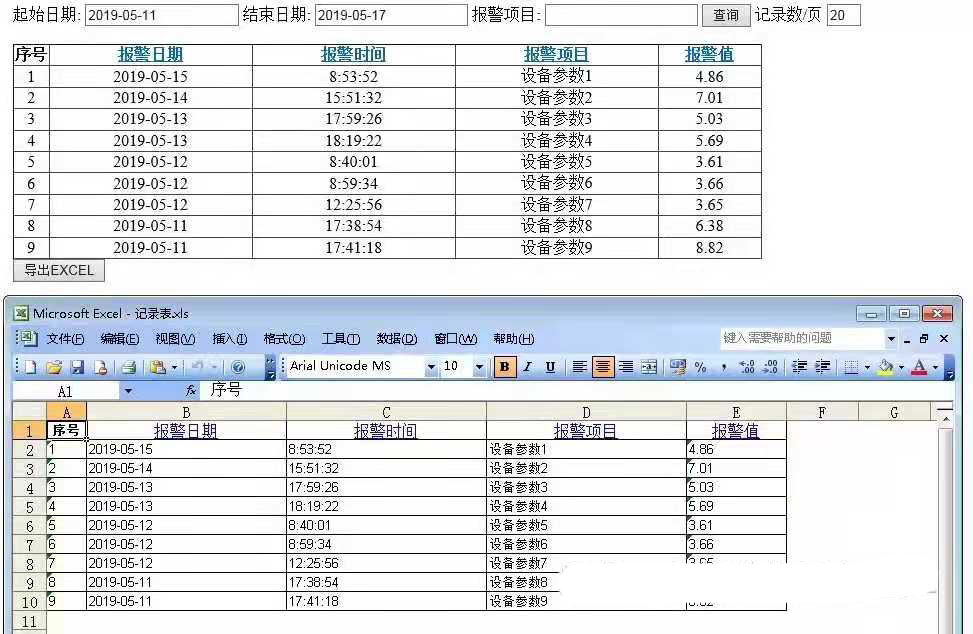Open the Fill Color palette dropdown arrow

point(901,367)
